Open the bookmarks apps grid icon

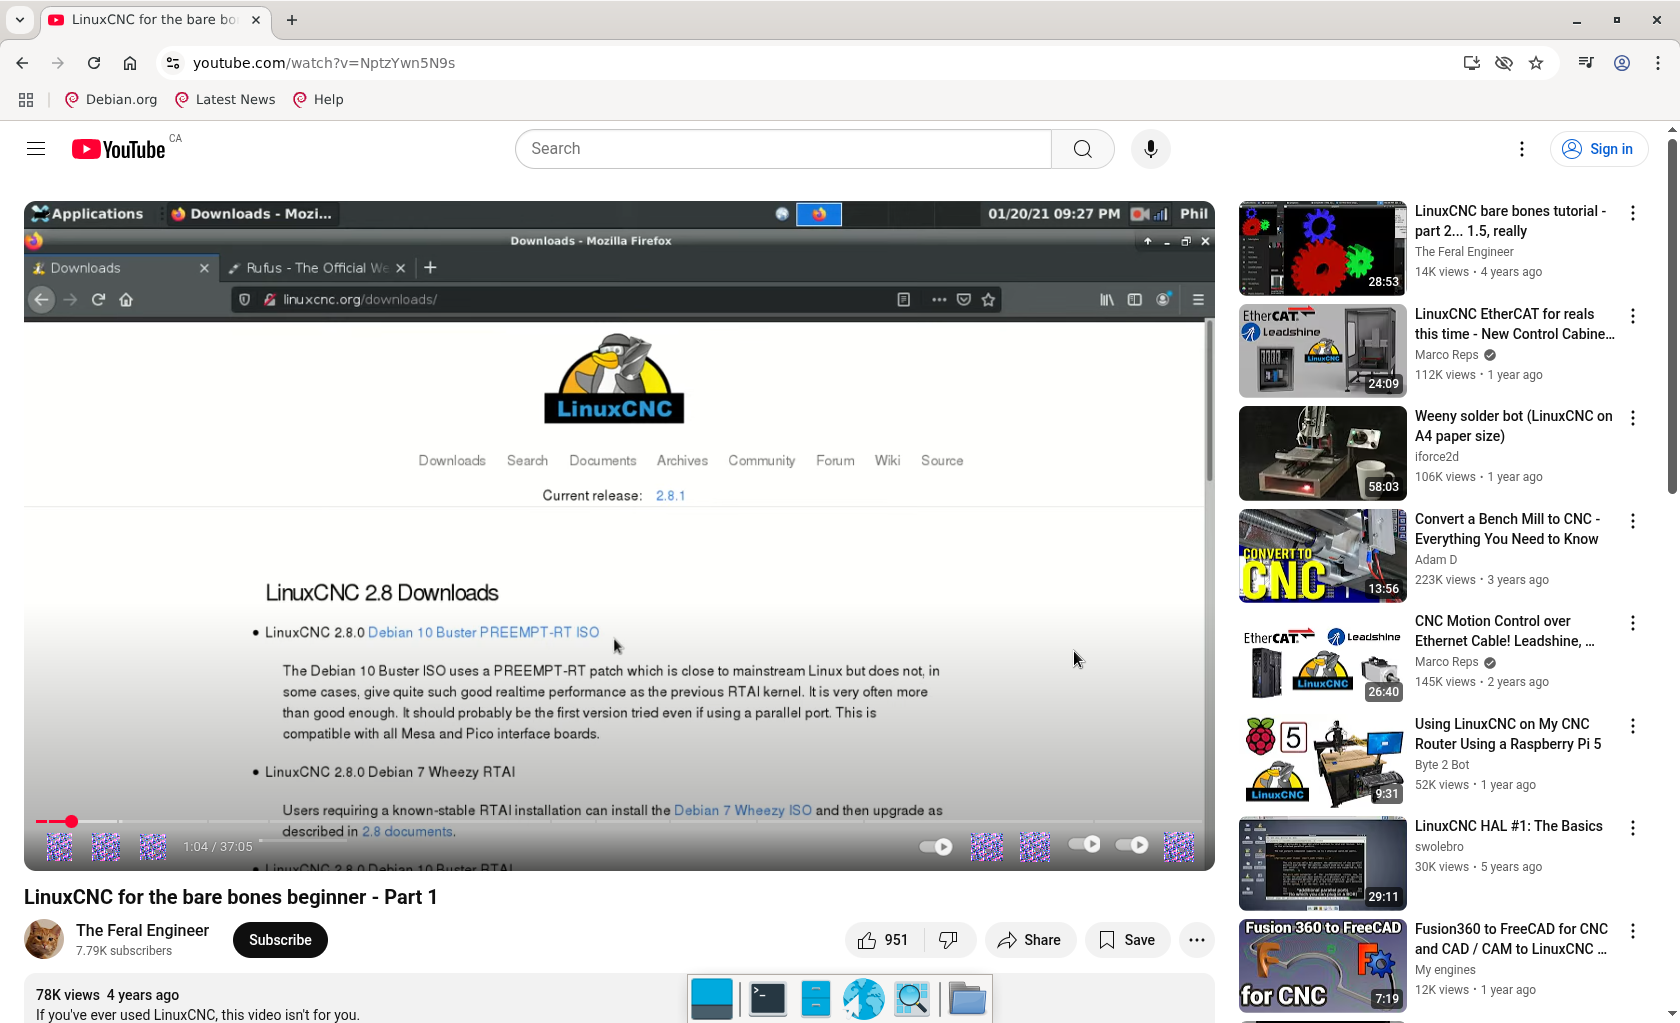pos(26,100)
